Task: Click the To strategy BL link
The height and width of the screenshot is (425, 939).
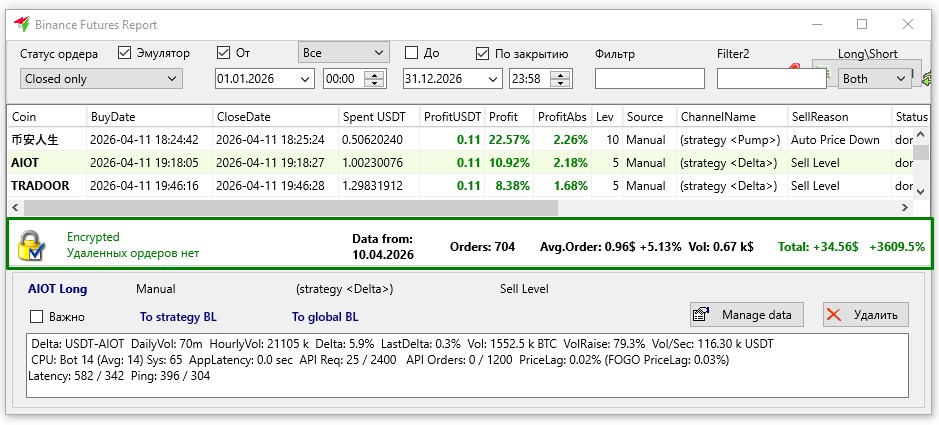Action: [177, 317]
